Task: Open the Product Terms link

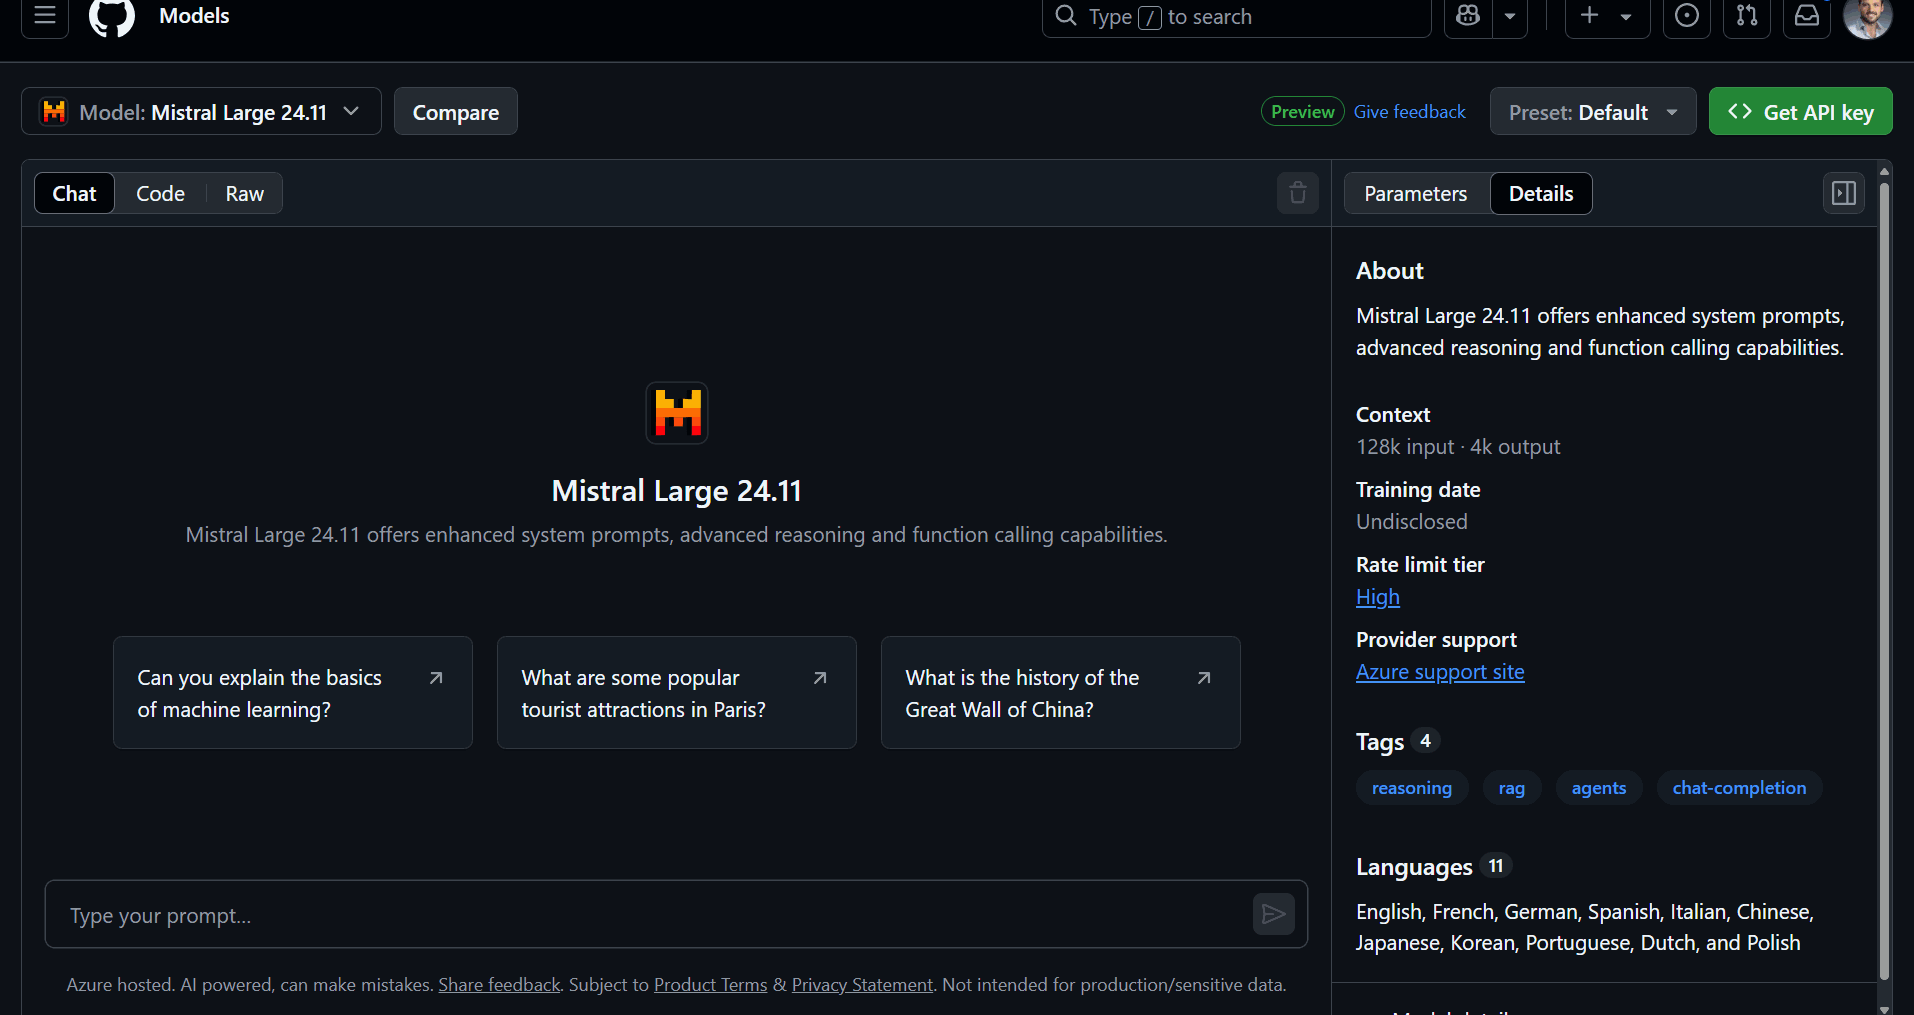Action: (x=711, y=985)
